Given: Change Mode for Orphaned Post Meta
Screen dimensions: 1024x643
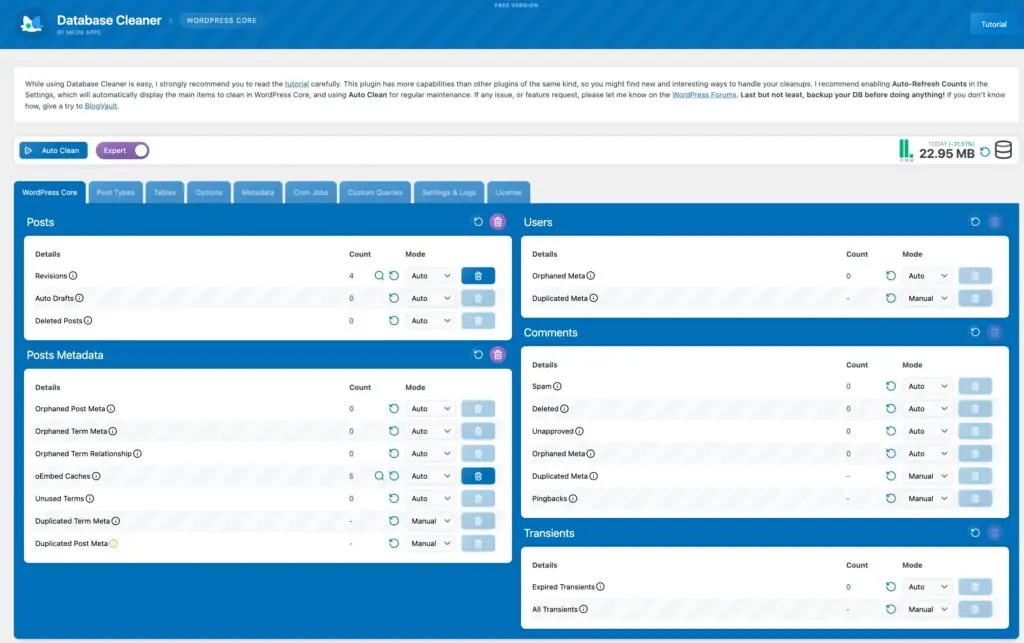Looking at the screenshot, I should pyautogui.click(x=430, y=409).
